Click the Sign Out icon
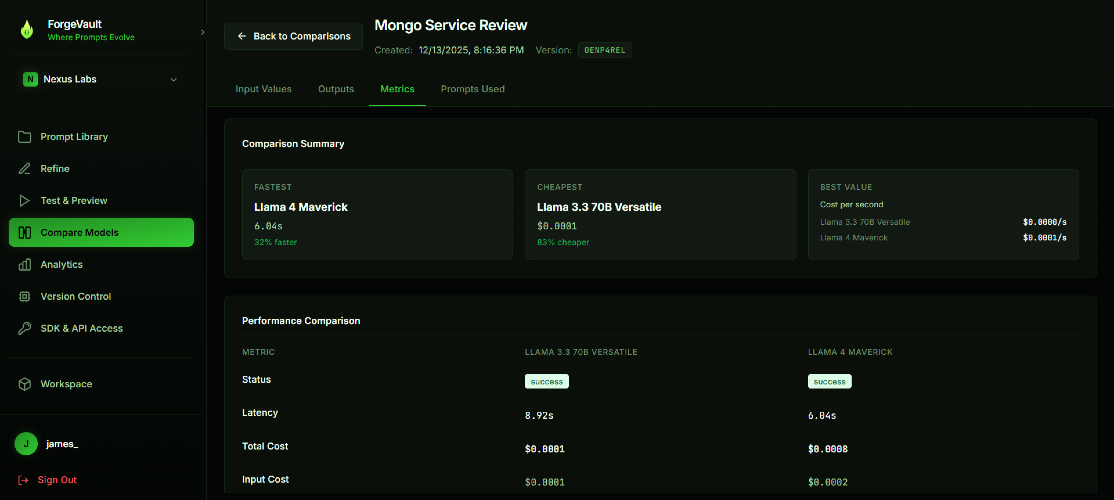This screenshot has height=500, width=1114. (x=24, y=480)
